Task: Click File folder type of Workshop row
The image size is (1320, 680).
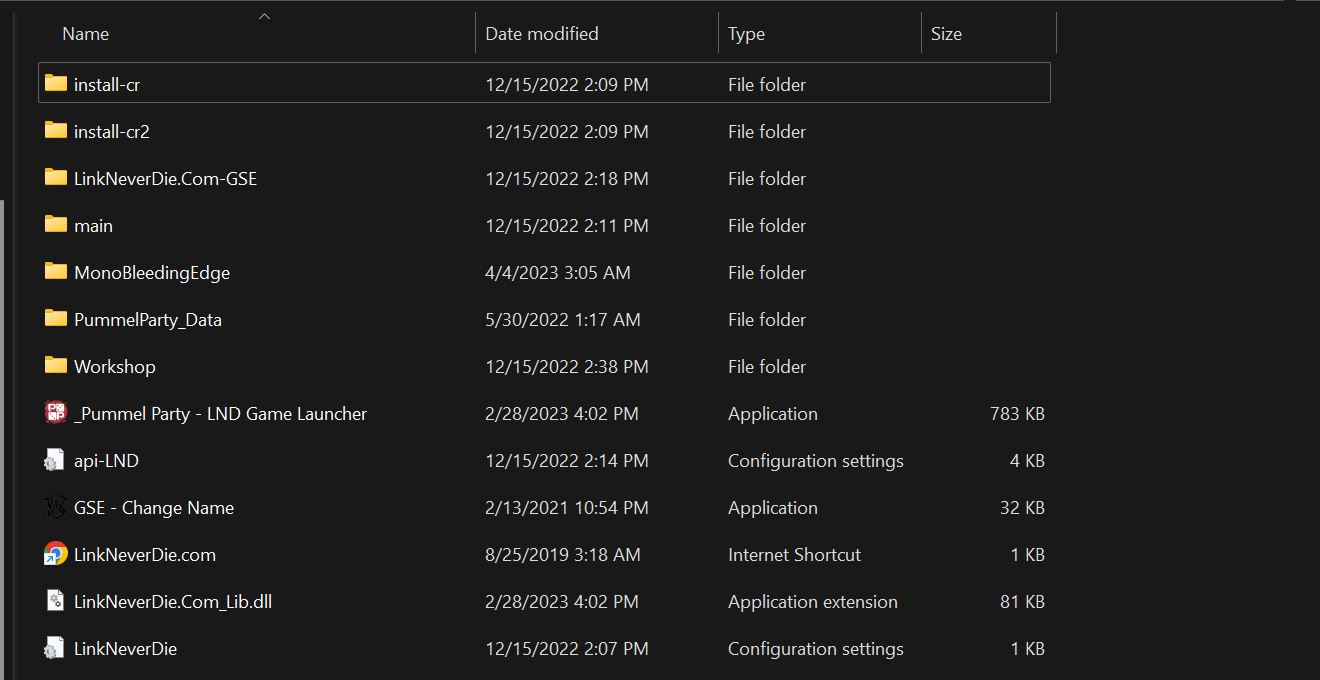Action: point(767,367)
